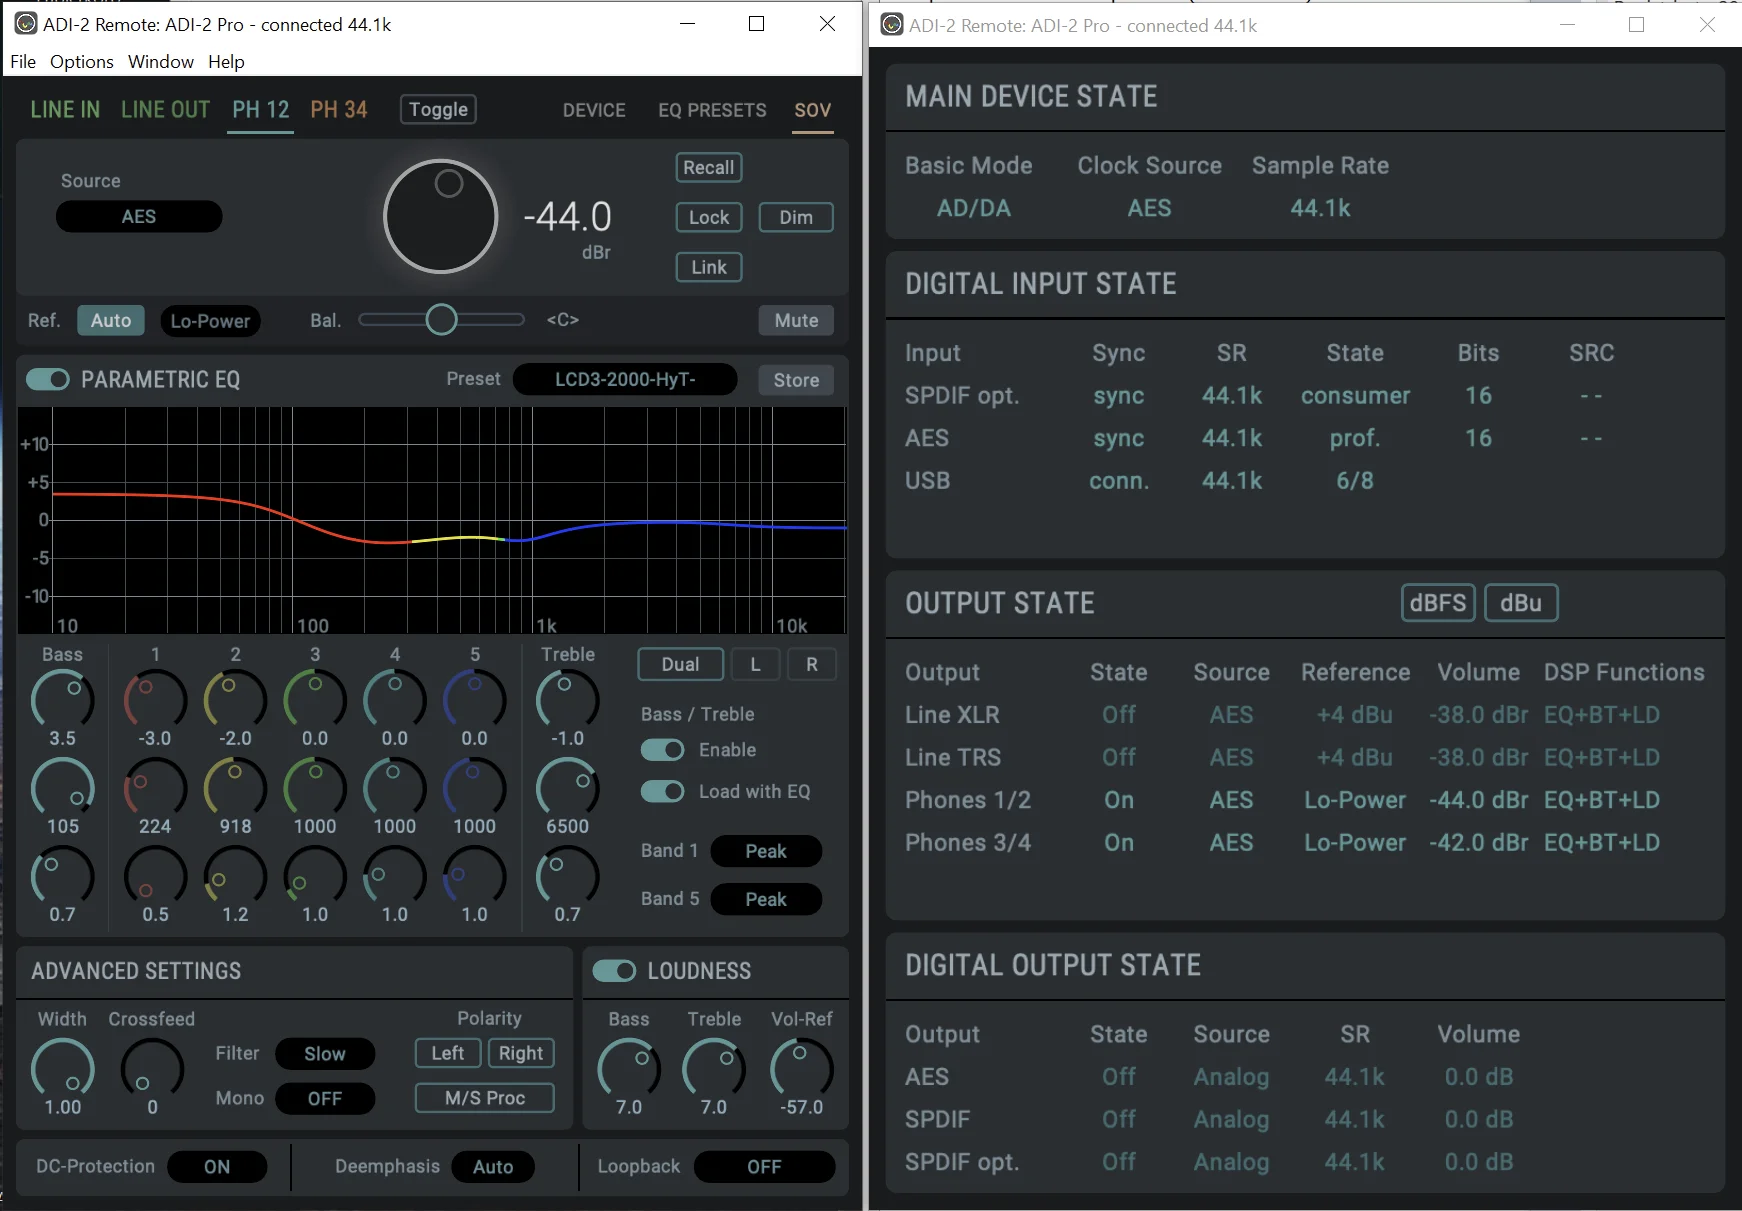Open the Filter Slow dropdown
The image size is (1742, 1211).
(x=325, y=1054)
